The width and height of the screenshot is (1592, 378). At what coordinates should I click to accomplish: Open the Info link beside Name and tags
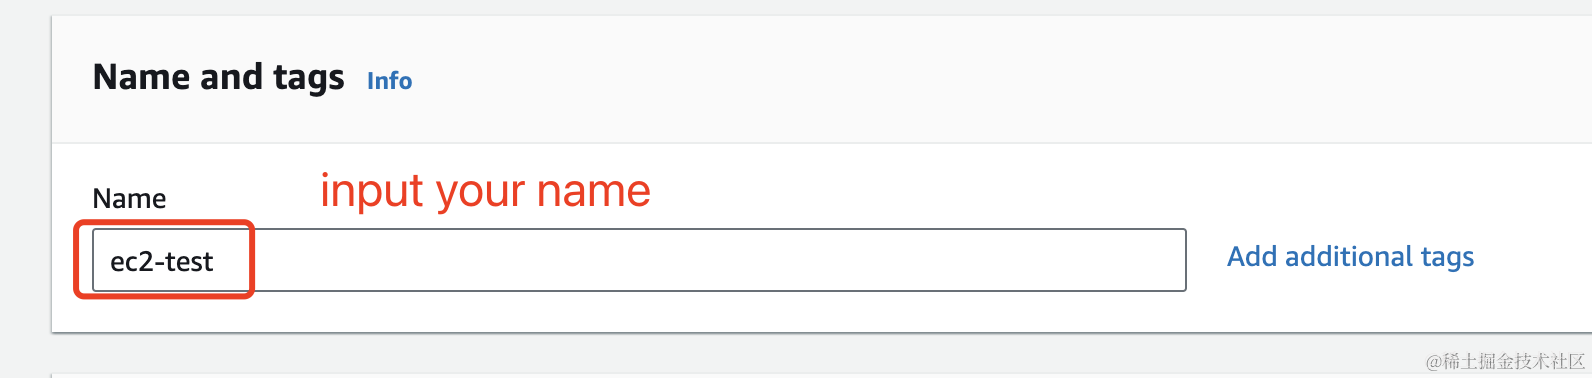[x=389, y=81]
